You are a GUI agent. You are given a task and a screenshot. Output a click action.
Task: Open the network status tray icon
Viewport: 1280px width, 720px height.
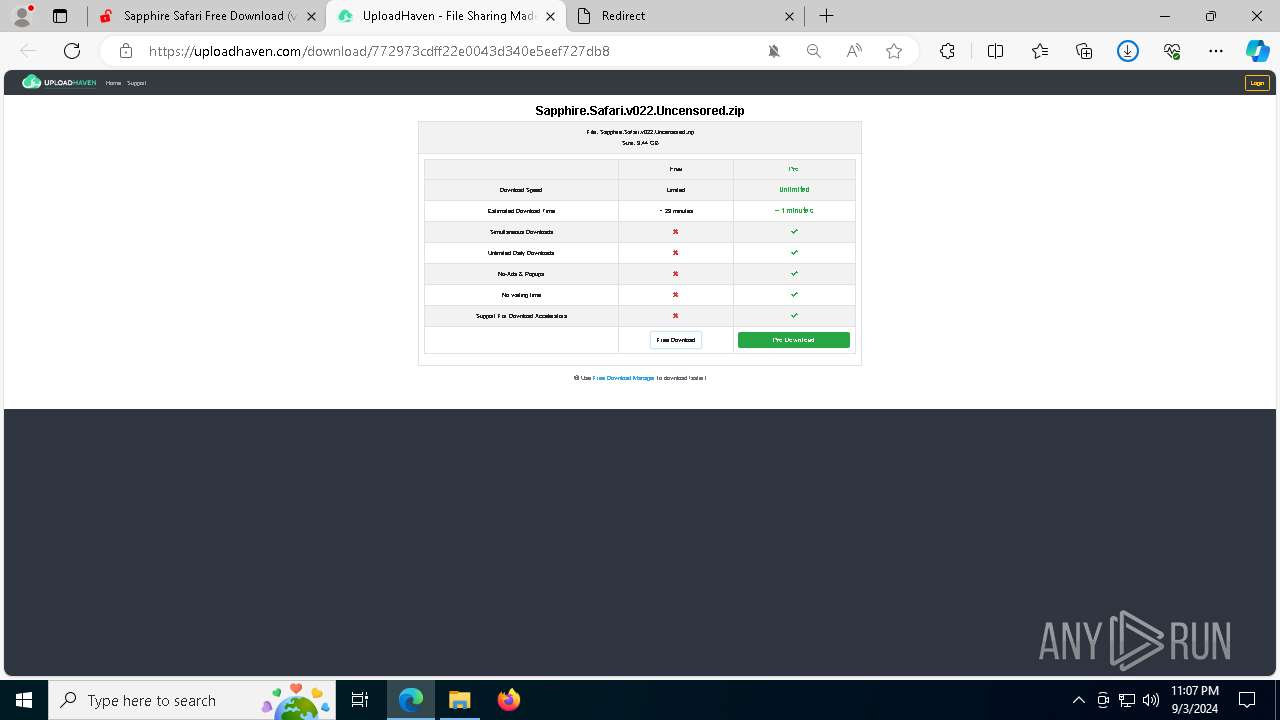click(x=1127, y=700)
